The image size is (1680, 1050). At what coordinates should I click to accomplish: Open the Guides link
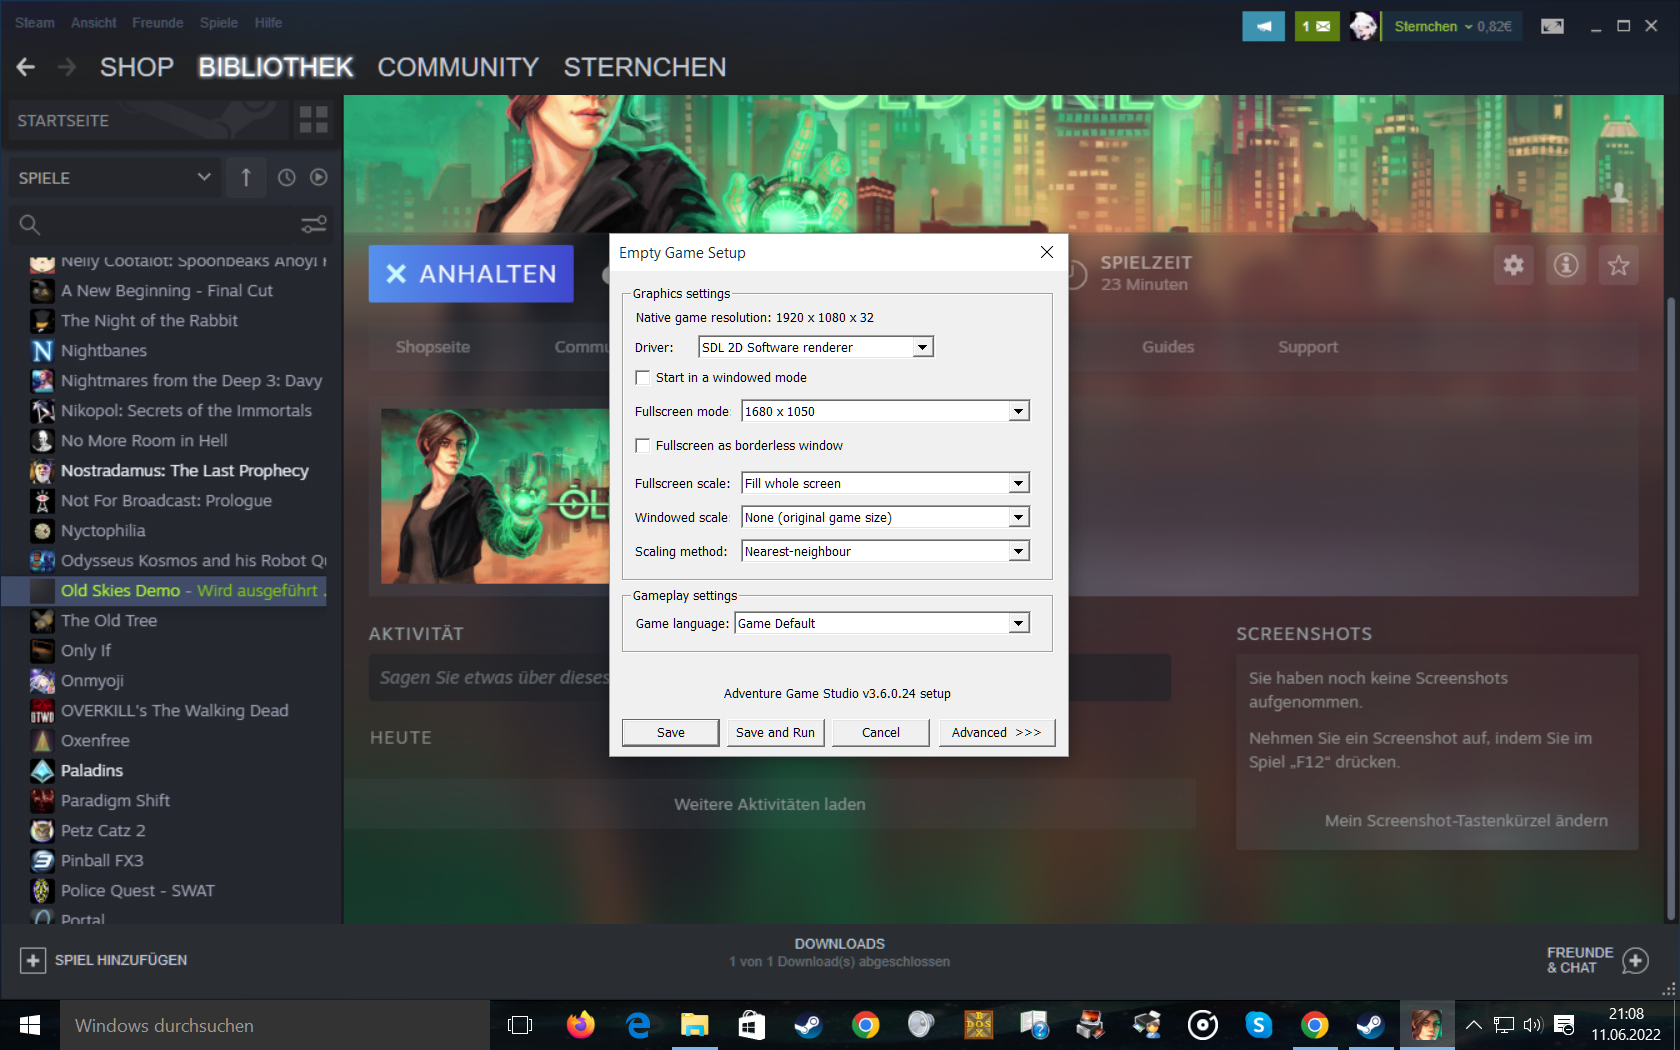pyautogui.click(x=1168, y=347)
